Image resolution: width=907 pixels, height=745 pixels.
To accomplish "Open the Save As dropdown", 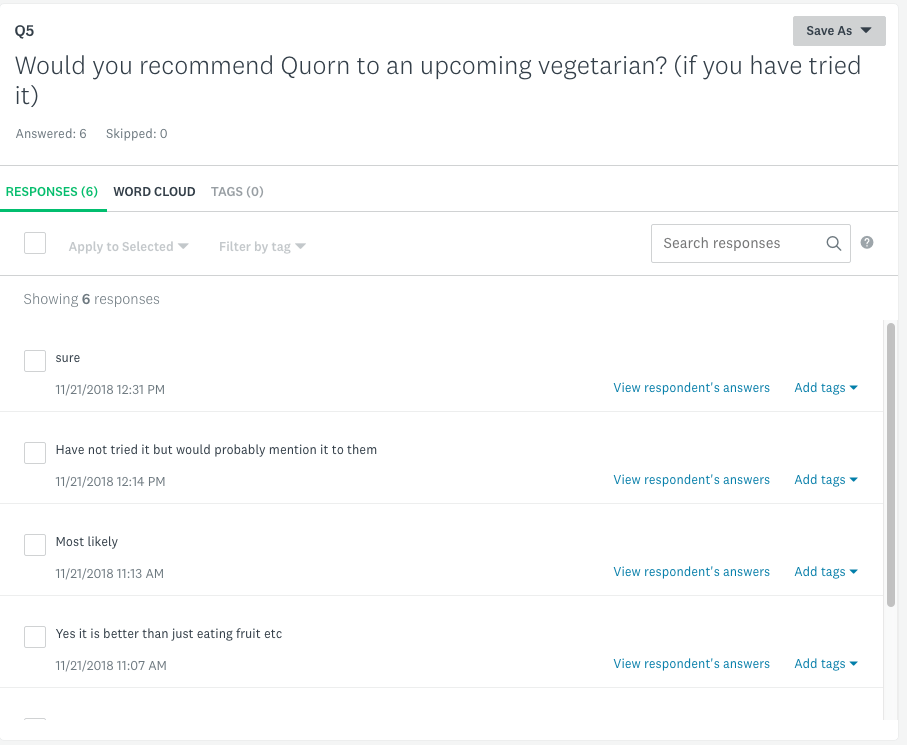I will pos(838,31).
